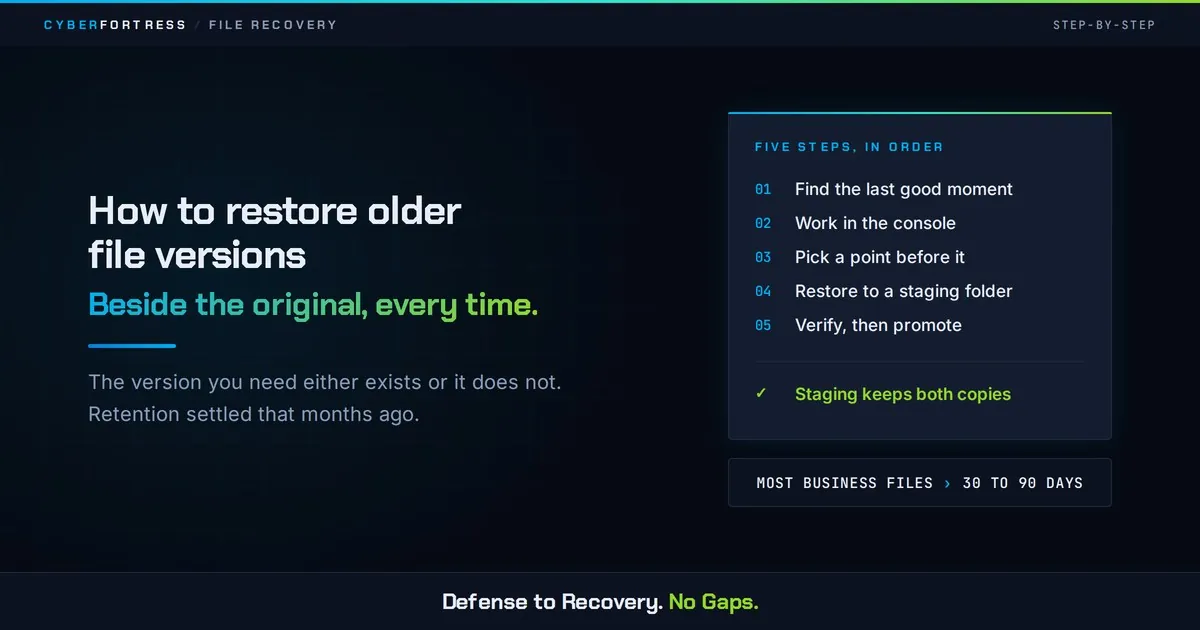Click "Staging keeps both copies" text
Viewport: 1200px width, 630px height.
(x=903, y=394)
